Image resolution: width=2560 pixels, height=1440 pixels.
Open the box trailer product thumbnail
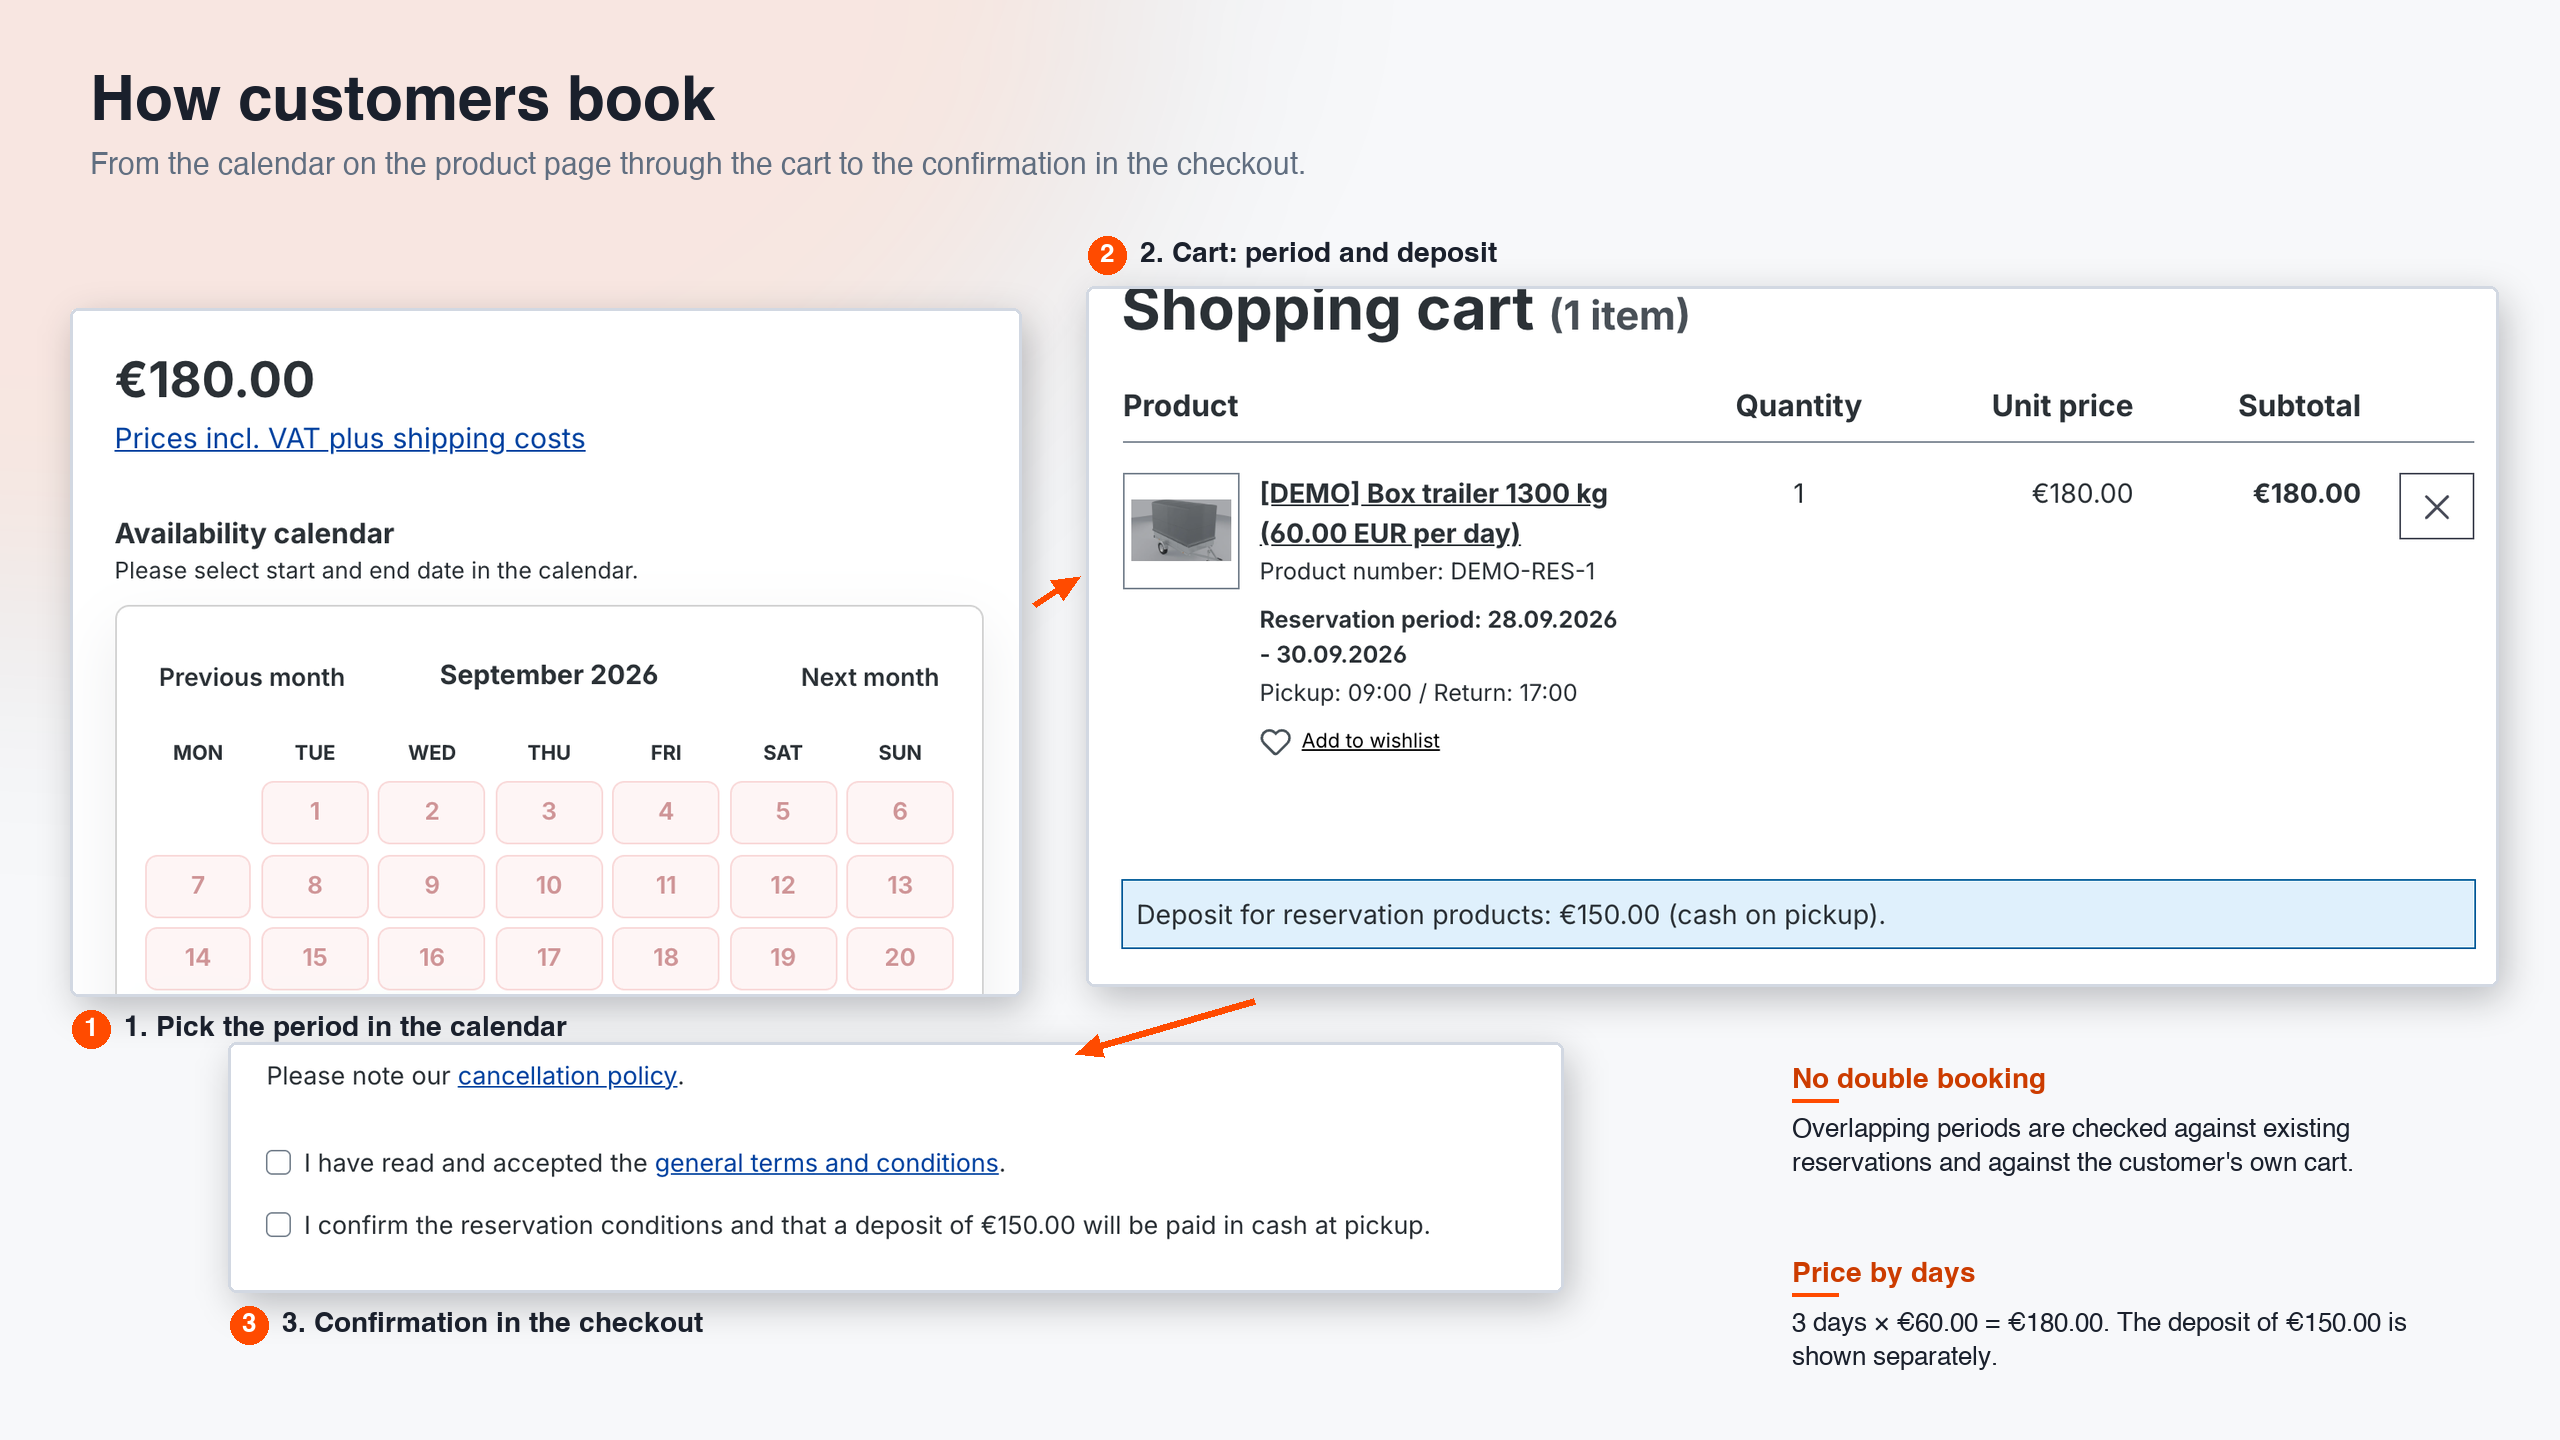[x=1181, y=531]
